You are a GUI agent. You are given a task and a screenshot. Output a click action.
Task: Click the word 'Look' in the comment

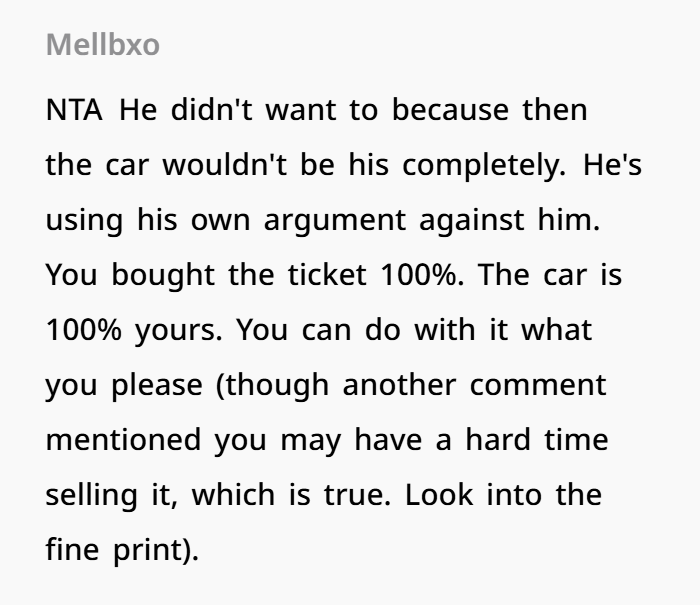point(439,495)
